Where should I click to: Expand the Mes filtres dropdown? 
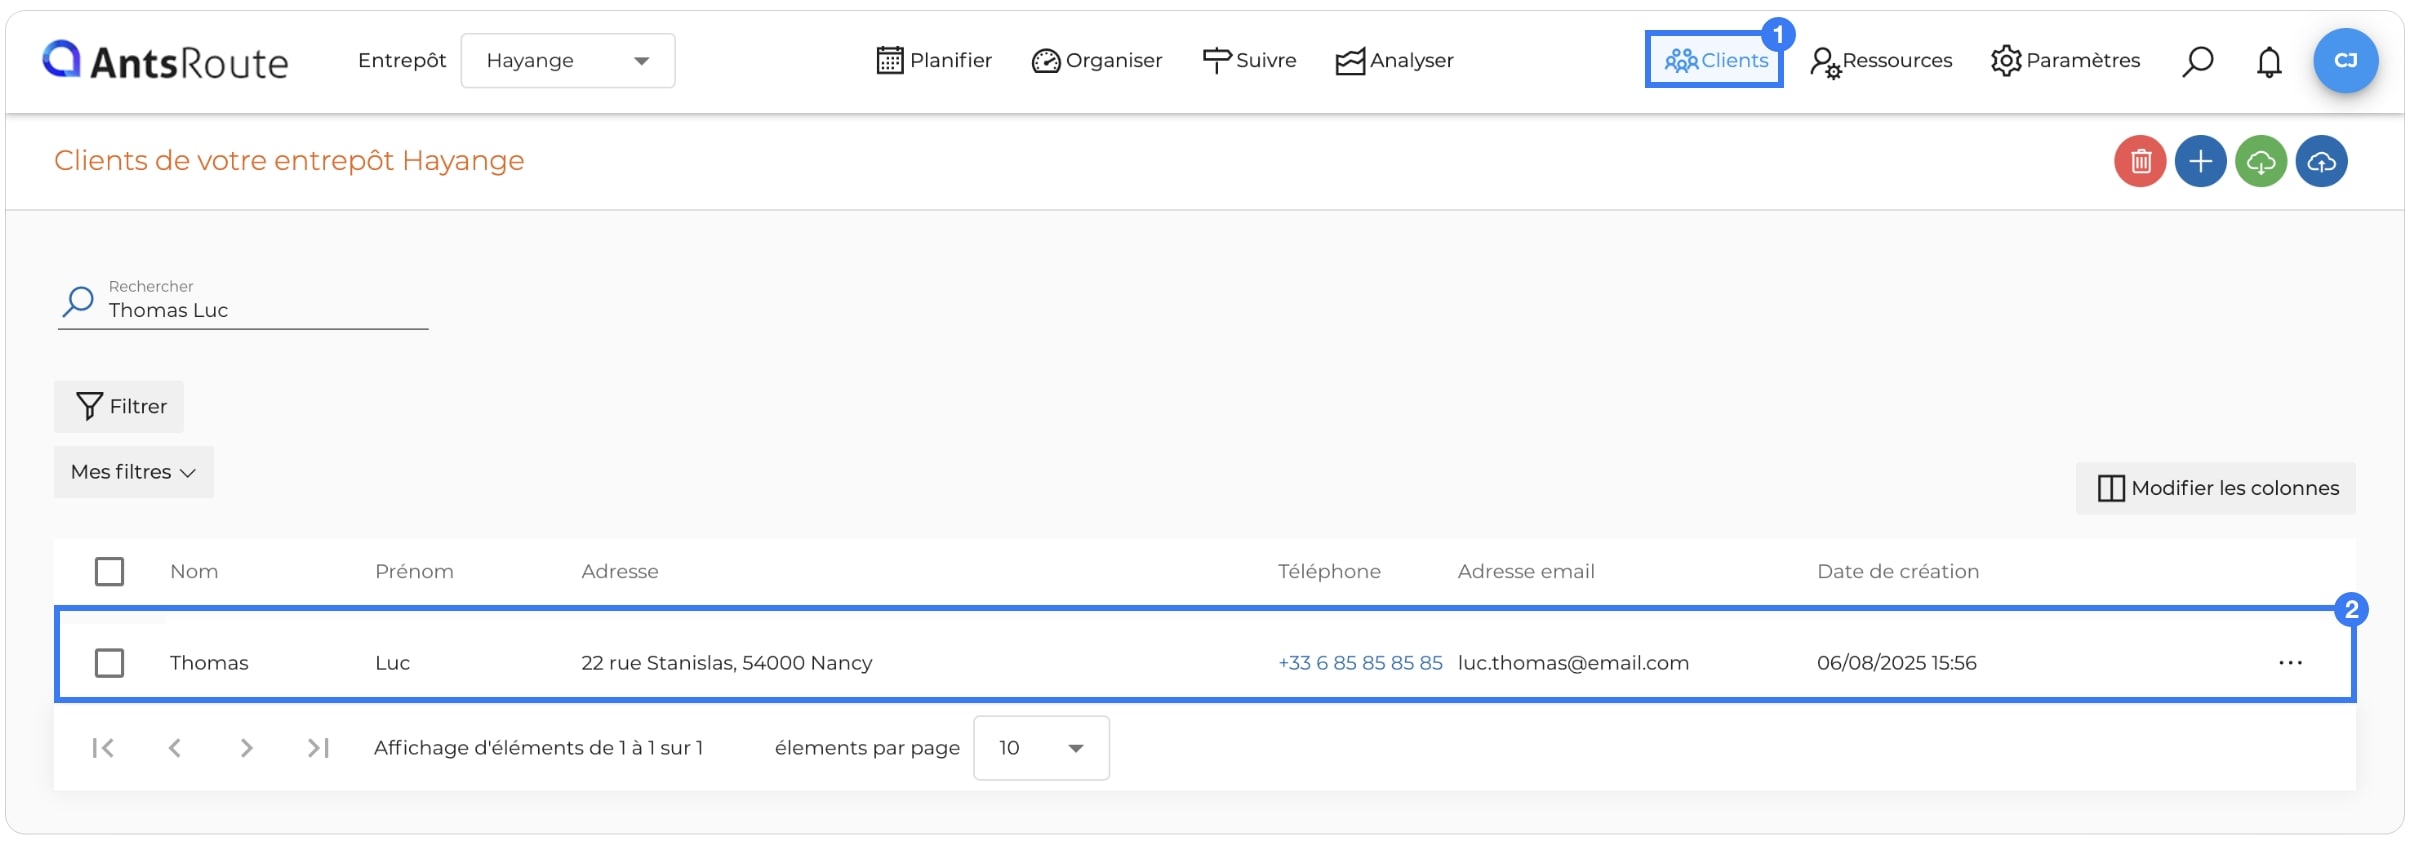coord(134,472)
